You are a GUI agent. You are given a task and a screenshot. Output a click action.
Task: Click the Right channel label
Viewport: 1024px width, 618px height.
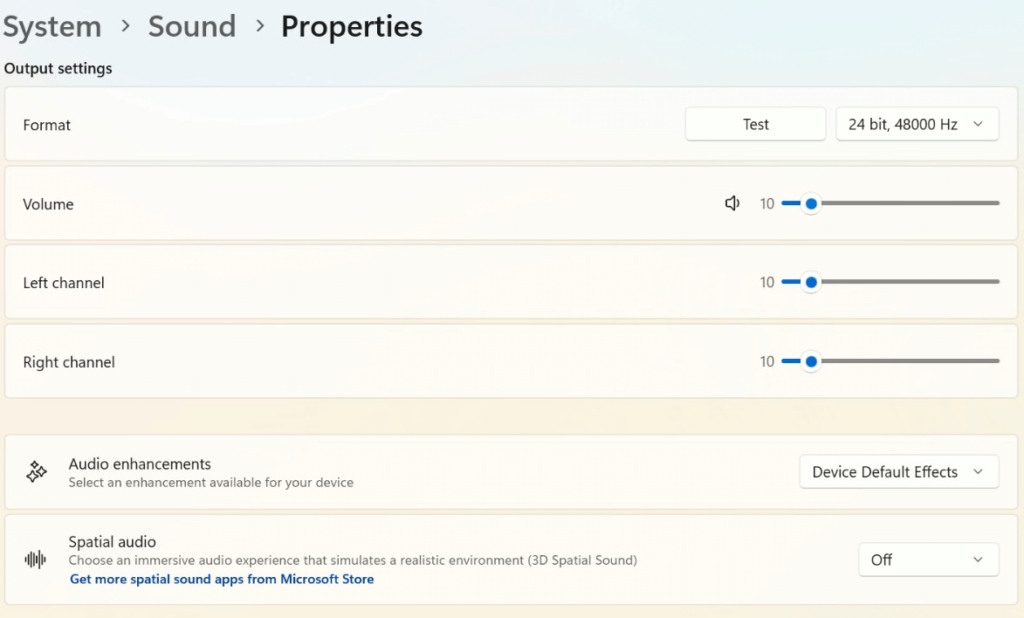69,362
